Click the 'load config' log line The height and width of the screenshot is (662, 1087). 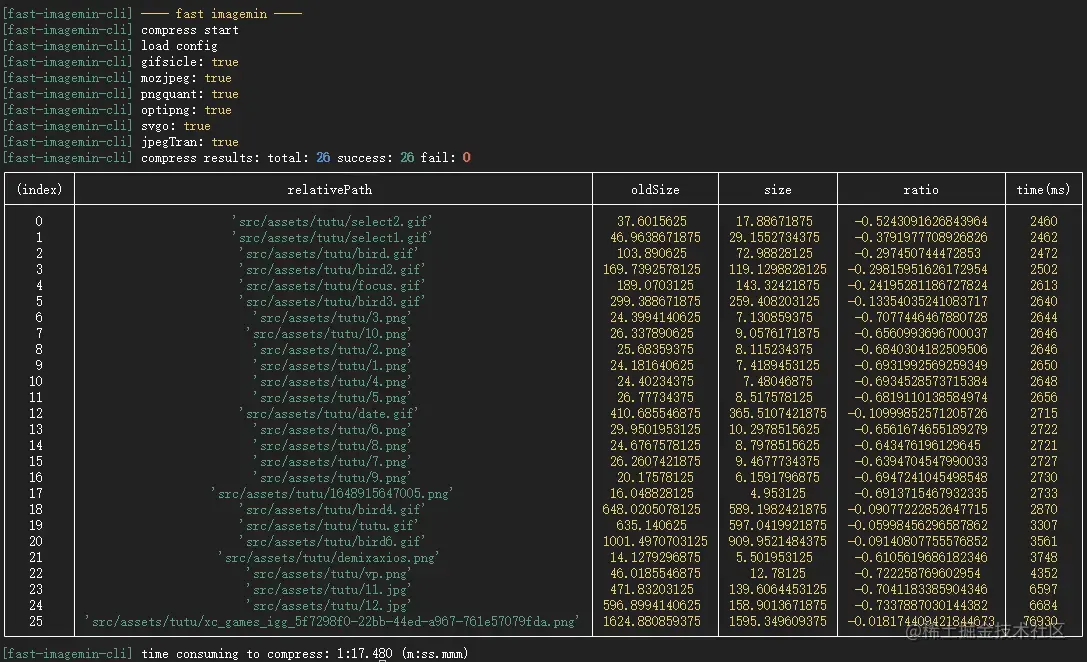click(179, 46)
